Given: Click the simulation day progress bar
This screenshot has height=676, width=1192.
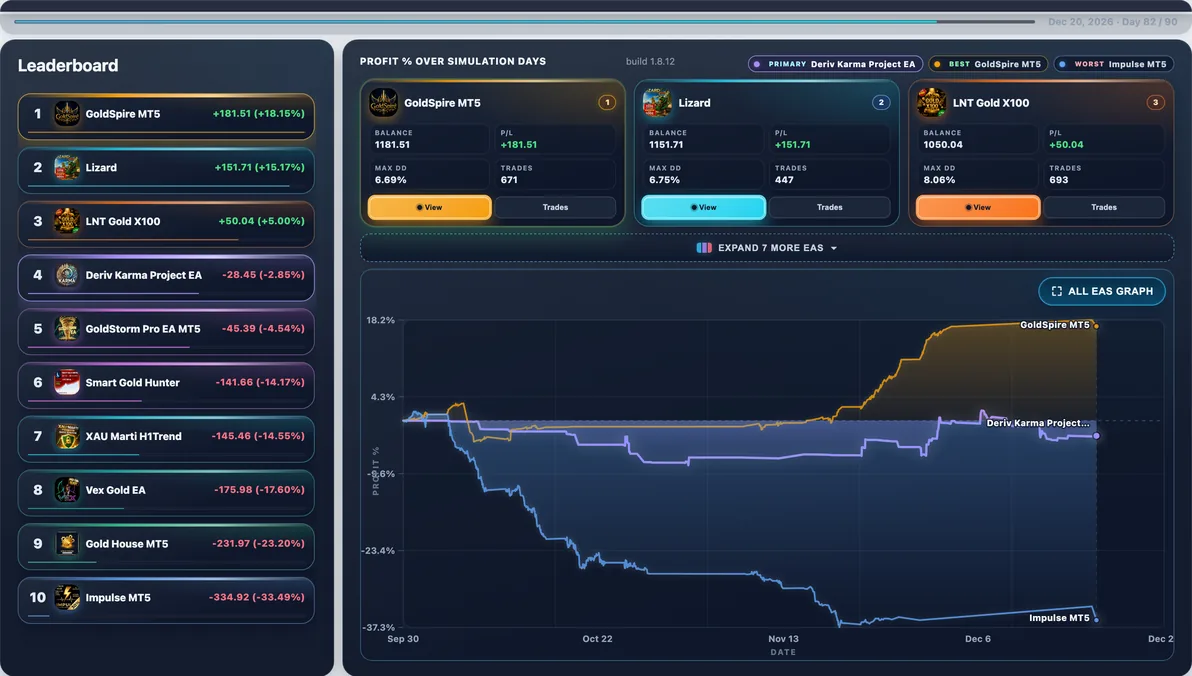Looking at the screenshot, I should pos(525,21).
